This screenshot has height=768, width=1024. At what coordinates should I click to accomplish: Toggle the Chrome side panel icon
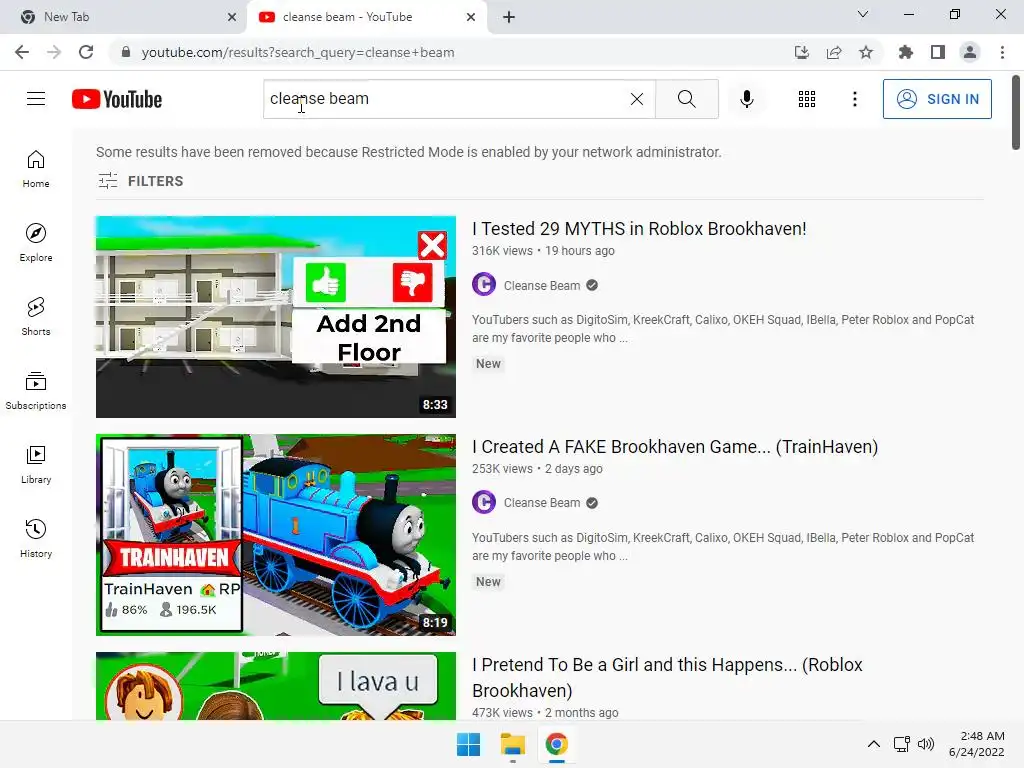point(938,52)
